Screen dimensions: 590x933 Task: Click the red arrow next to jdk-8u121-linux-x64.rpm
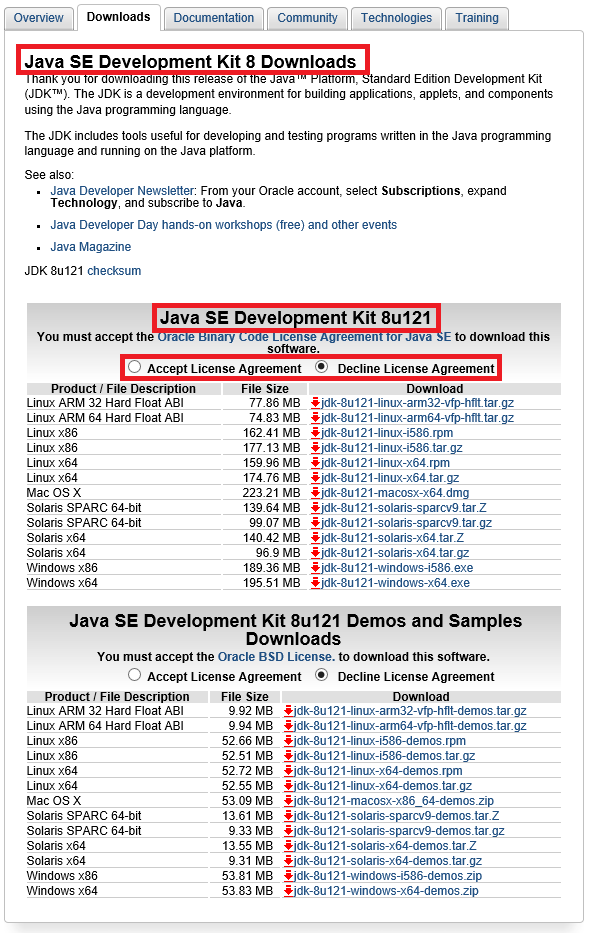[316, 463]
